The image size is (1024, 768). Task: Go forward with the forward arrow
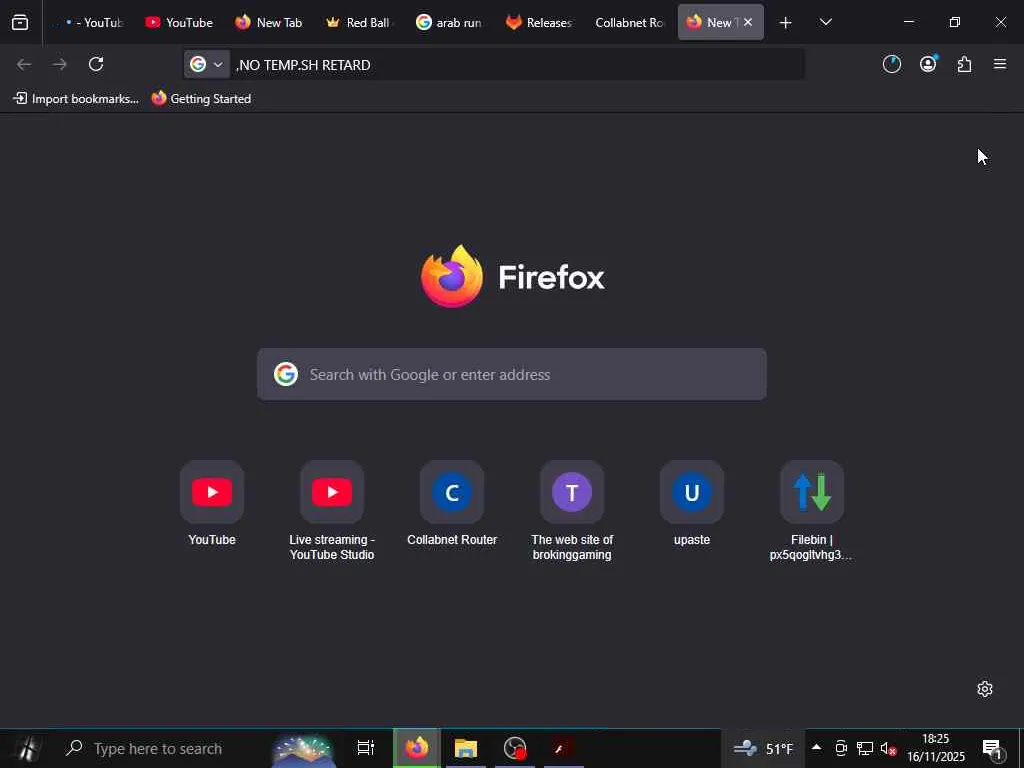tap(60, 64)
